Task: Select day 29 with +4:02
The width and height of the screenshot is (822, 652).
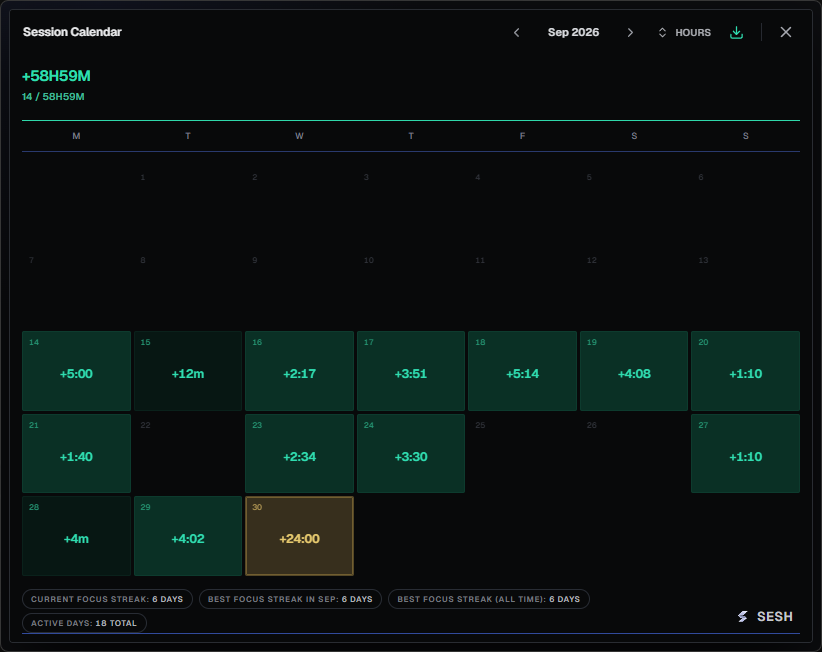Action: point(188,536)
